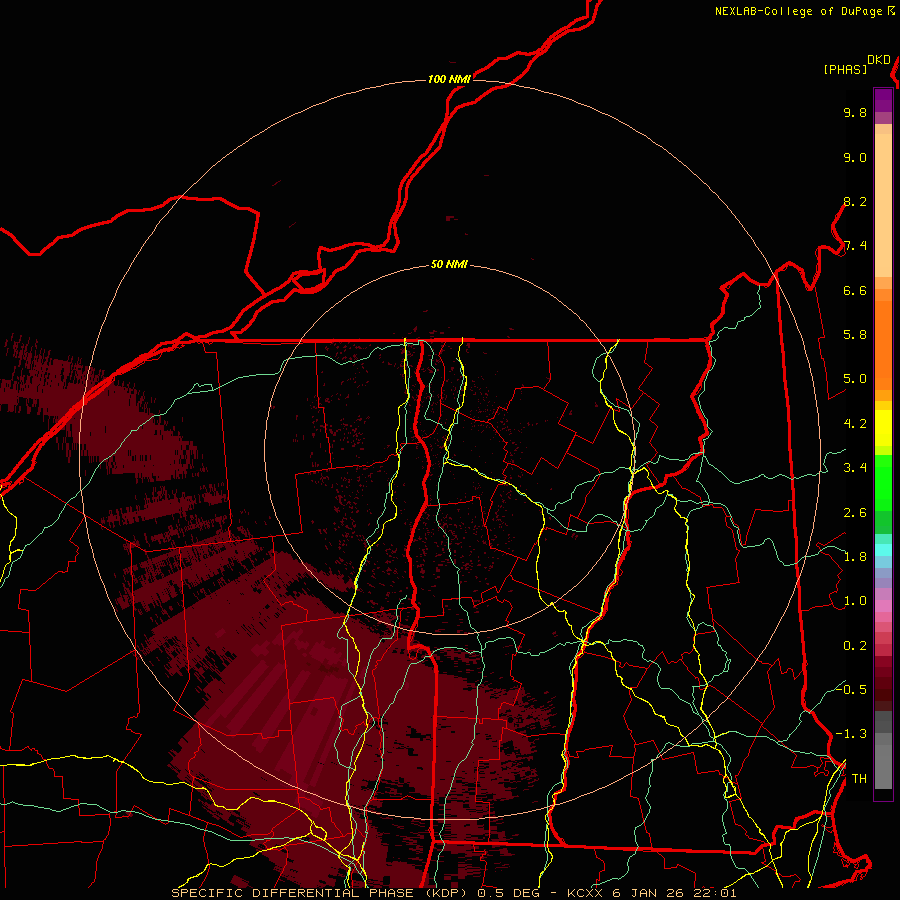Click the DKD label above color scale
This screenshot has height=900, width=900.
click(879, 60)
